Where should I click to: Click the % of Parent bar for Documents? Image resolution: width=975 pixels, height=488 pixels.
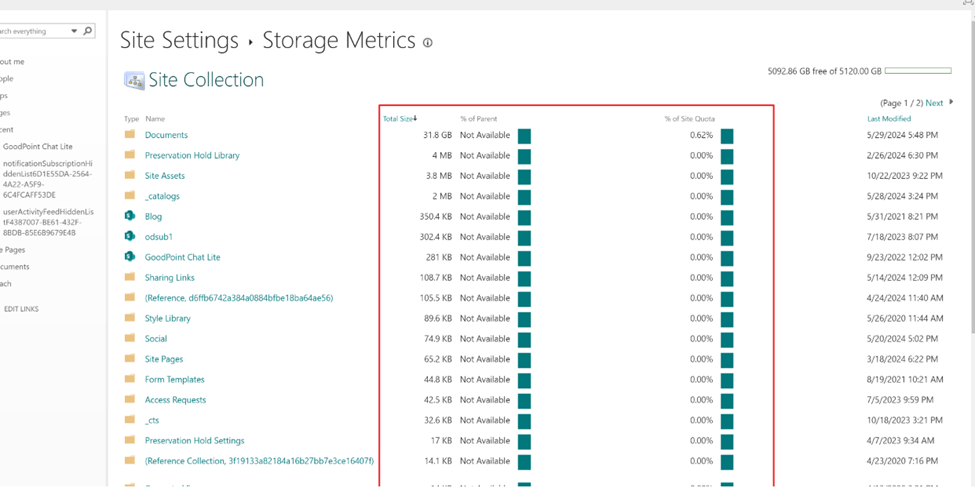524,136
